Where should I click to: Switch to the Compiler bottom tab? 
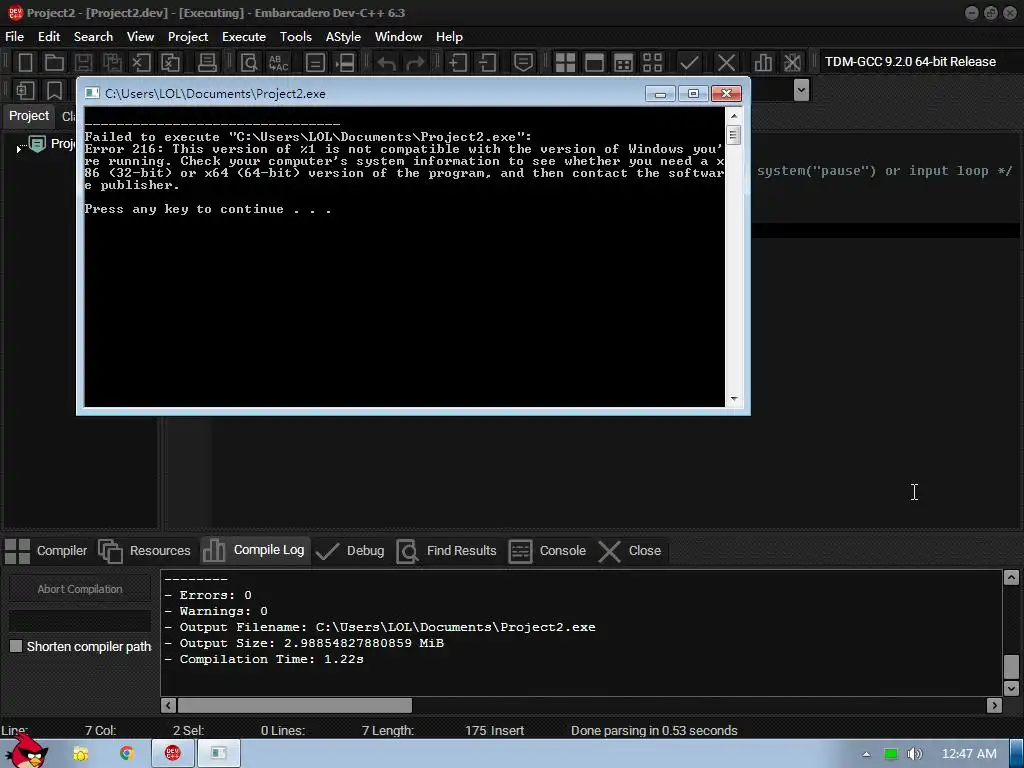coord(46,551)
